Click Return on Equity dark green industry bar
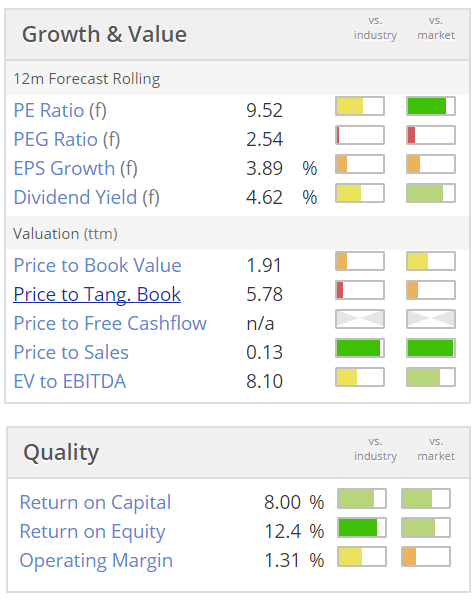 [x=362, y=528]
